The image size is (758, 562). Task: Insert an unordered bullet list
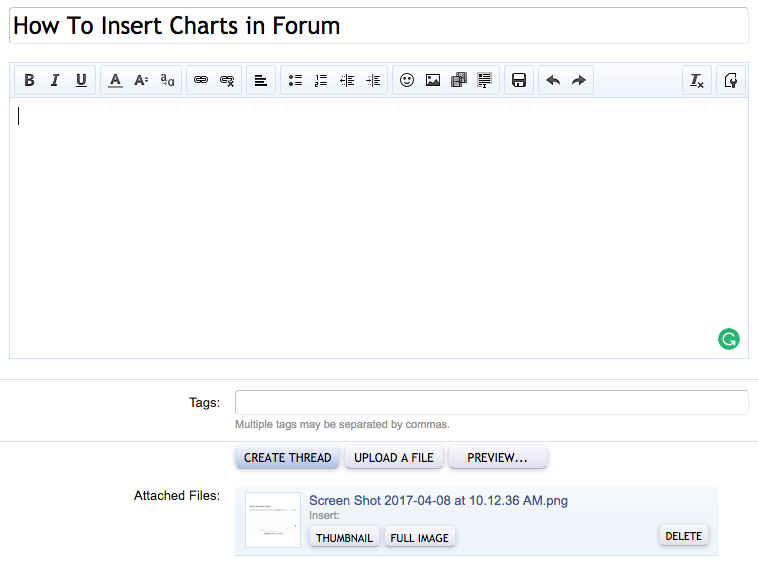tap(295, 81)
